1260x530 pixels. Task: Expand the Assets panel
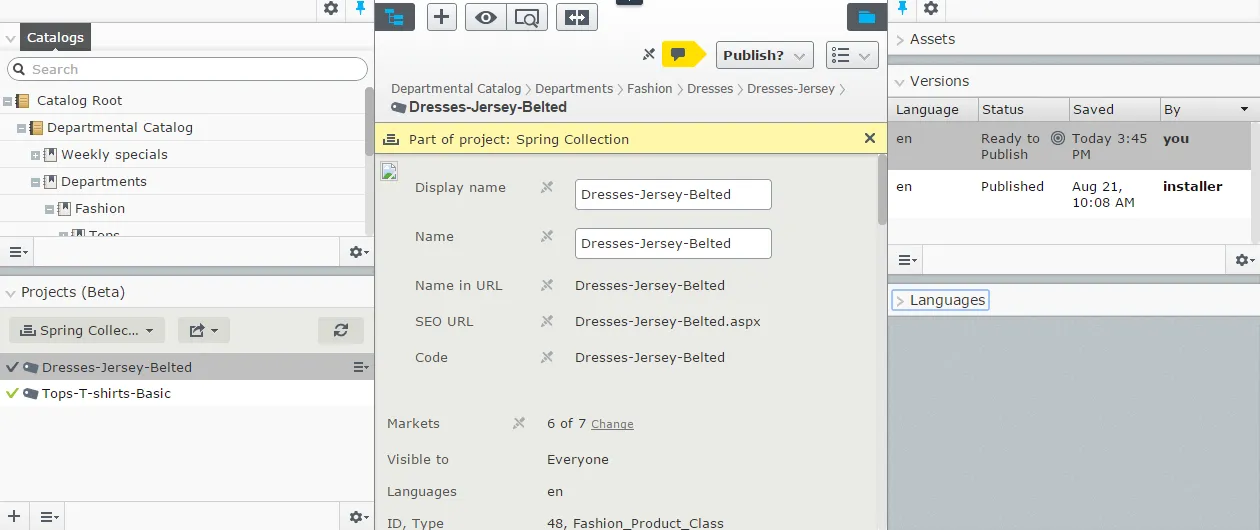coord(900,39)
